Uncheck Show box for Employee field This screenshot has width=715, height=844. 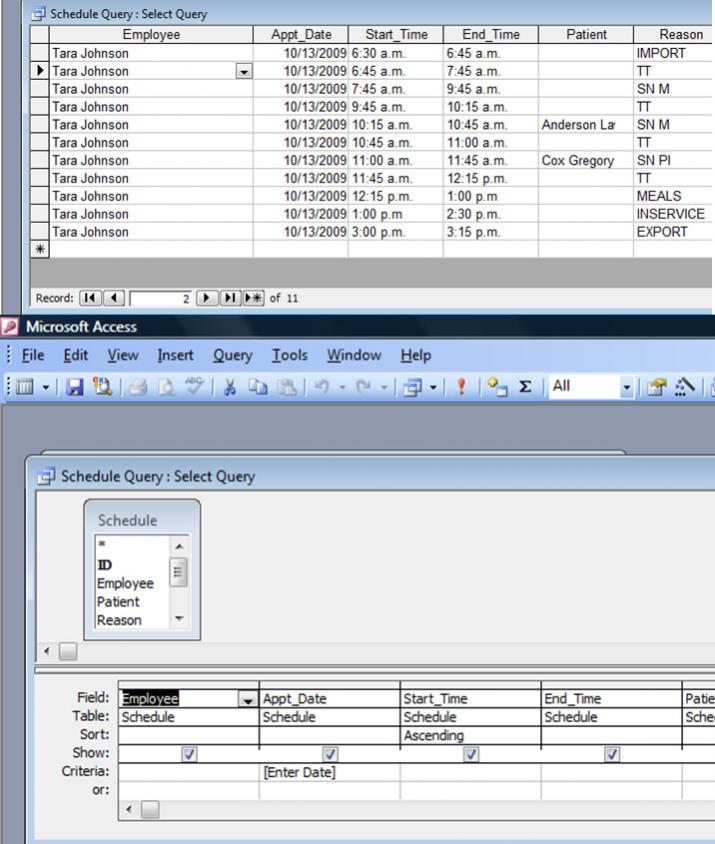coord(189,754)
